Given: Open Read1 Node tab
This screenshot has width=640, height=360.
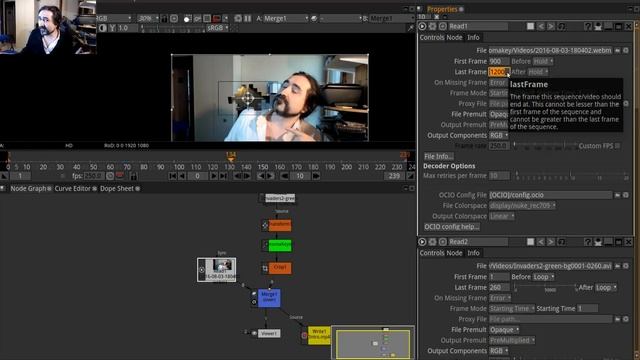Looking at the screenshot, I should [454, 37].
